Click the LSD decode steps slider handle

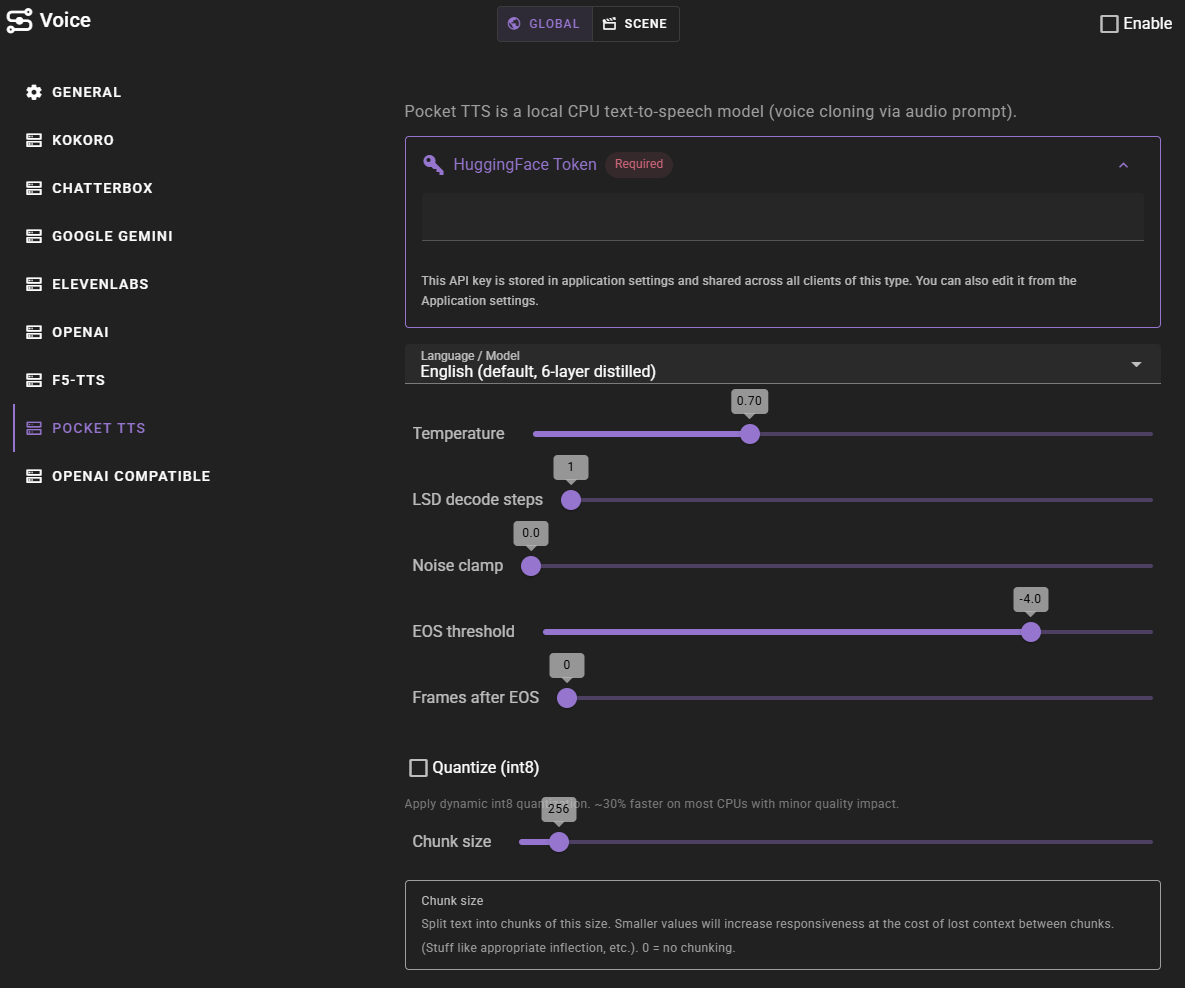click(571, 500)
